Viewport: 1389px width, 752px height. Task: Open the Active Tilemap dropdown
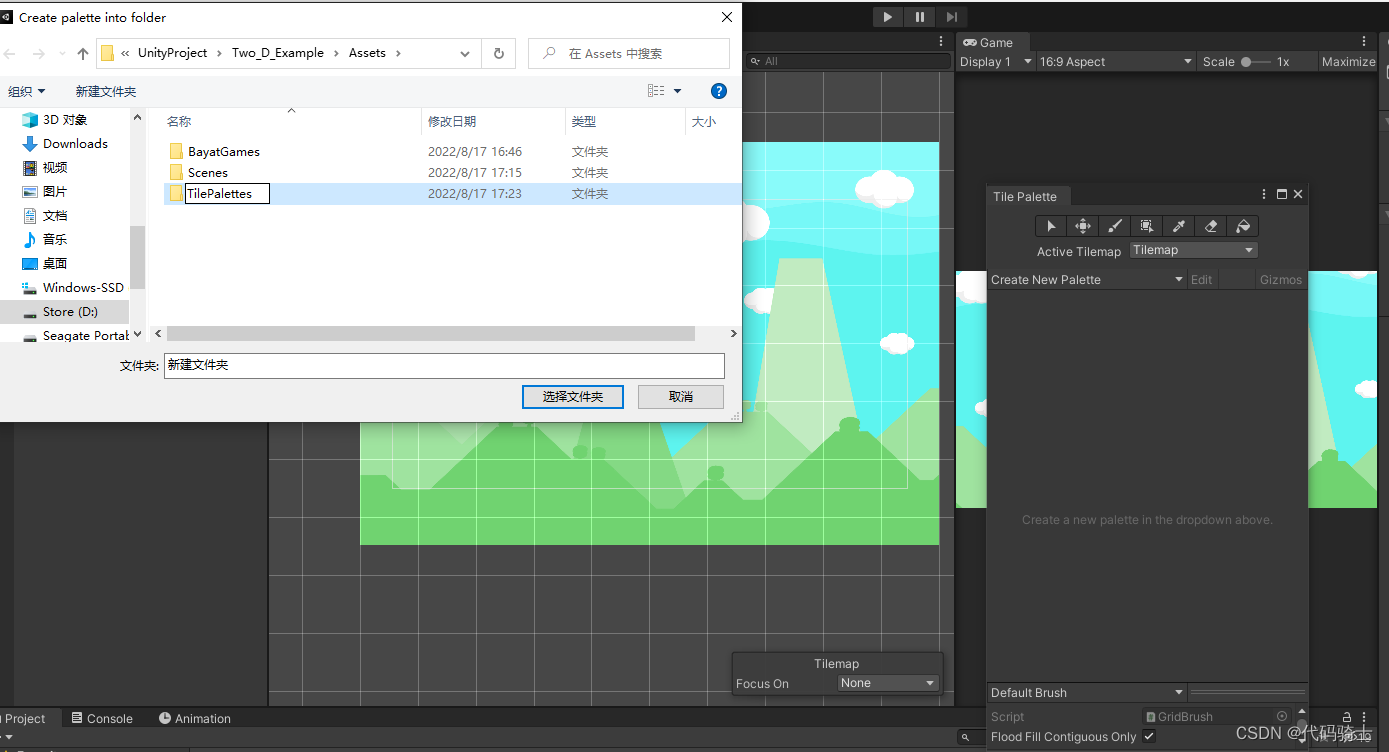tap(1193, 249)
